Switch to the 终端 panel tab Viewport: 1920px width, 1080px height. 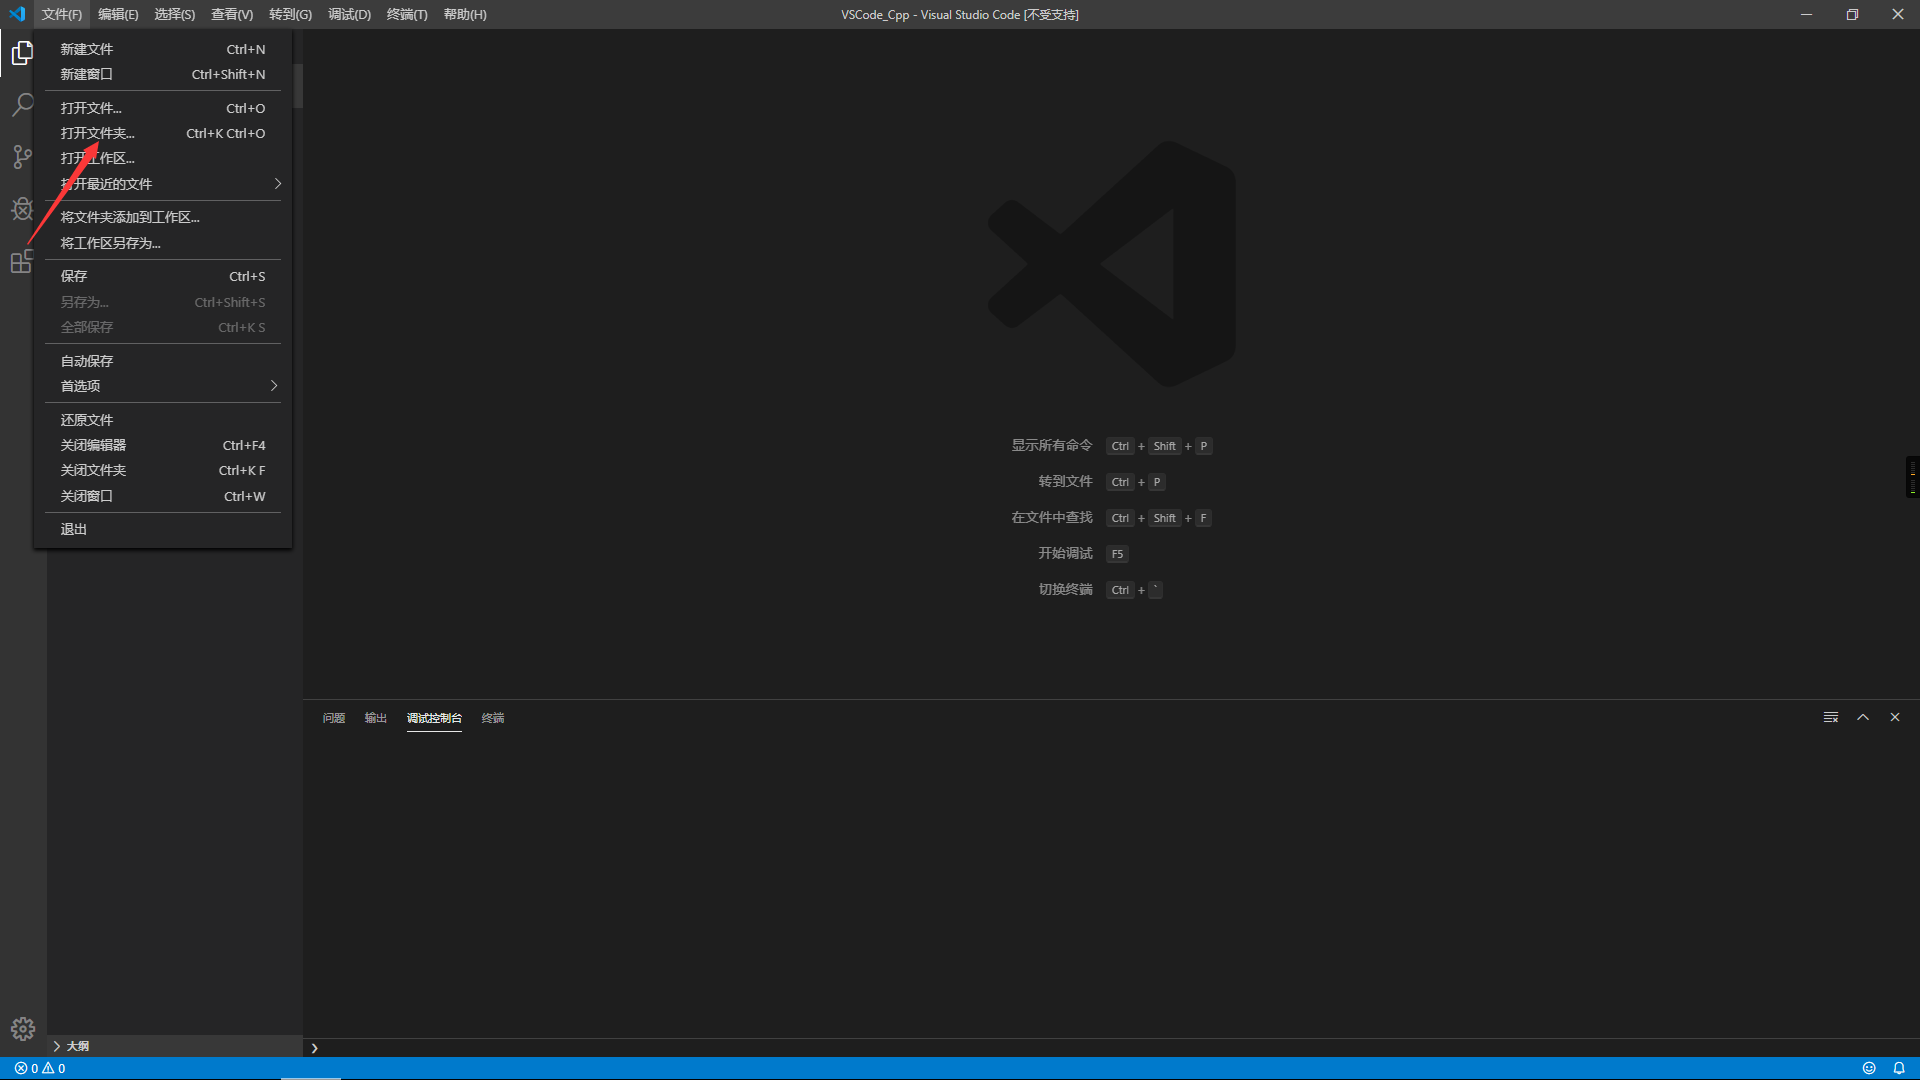tap(493, 718)
